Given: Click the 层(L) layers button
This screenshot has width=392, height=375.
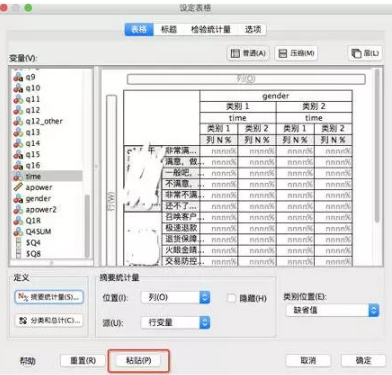Looking at the screenshot, I should click(365, 53).
